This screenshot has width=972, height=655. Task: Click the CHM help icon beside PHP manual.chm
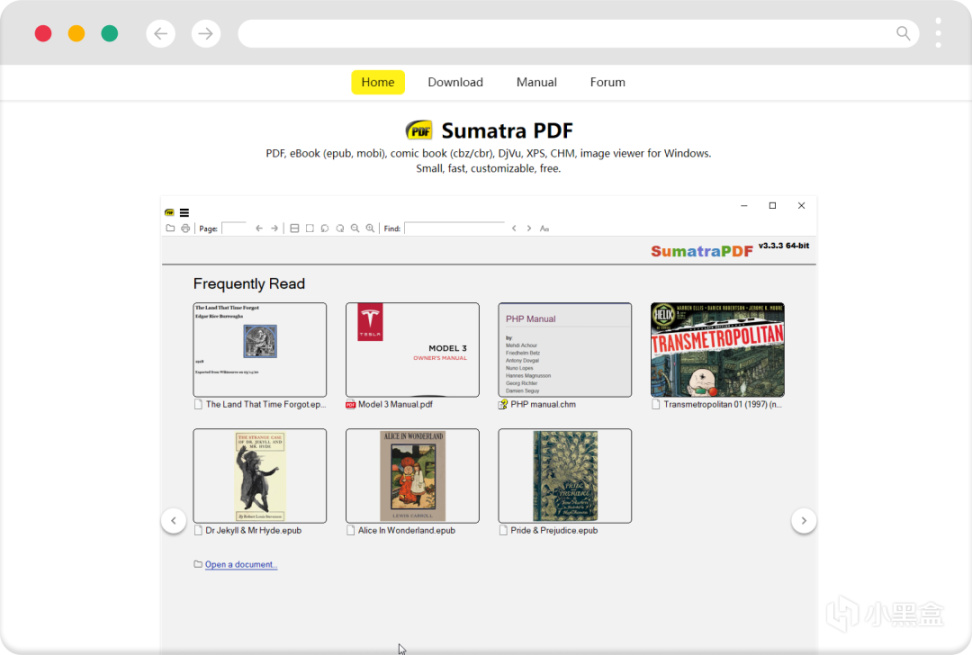click(x=503, y=405)
